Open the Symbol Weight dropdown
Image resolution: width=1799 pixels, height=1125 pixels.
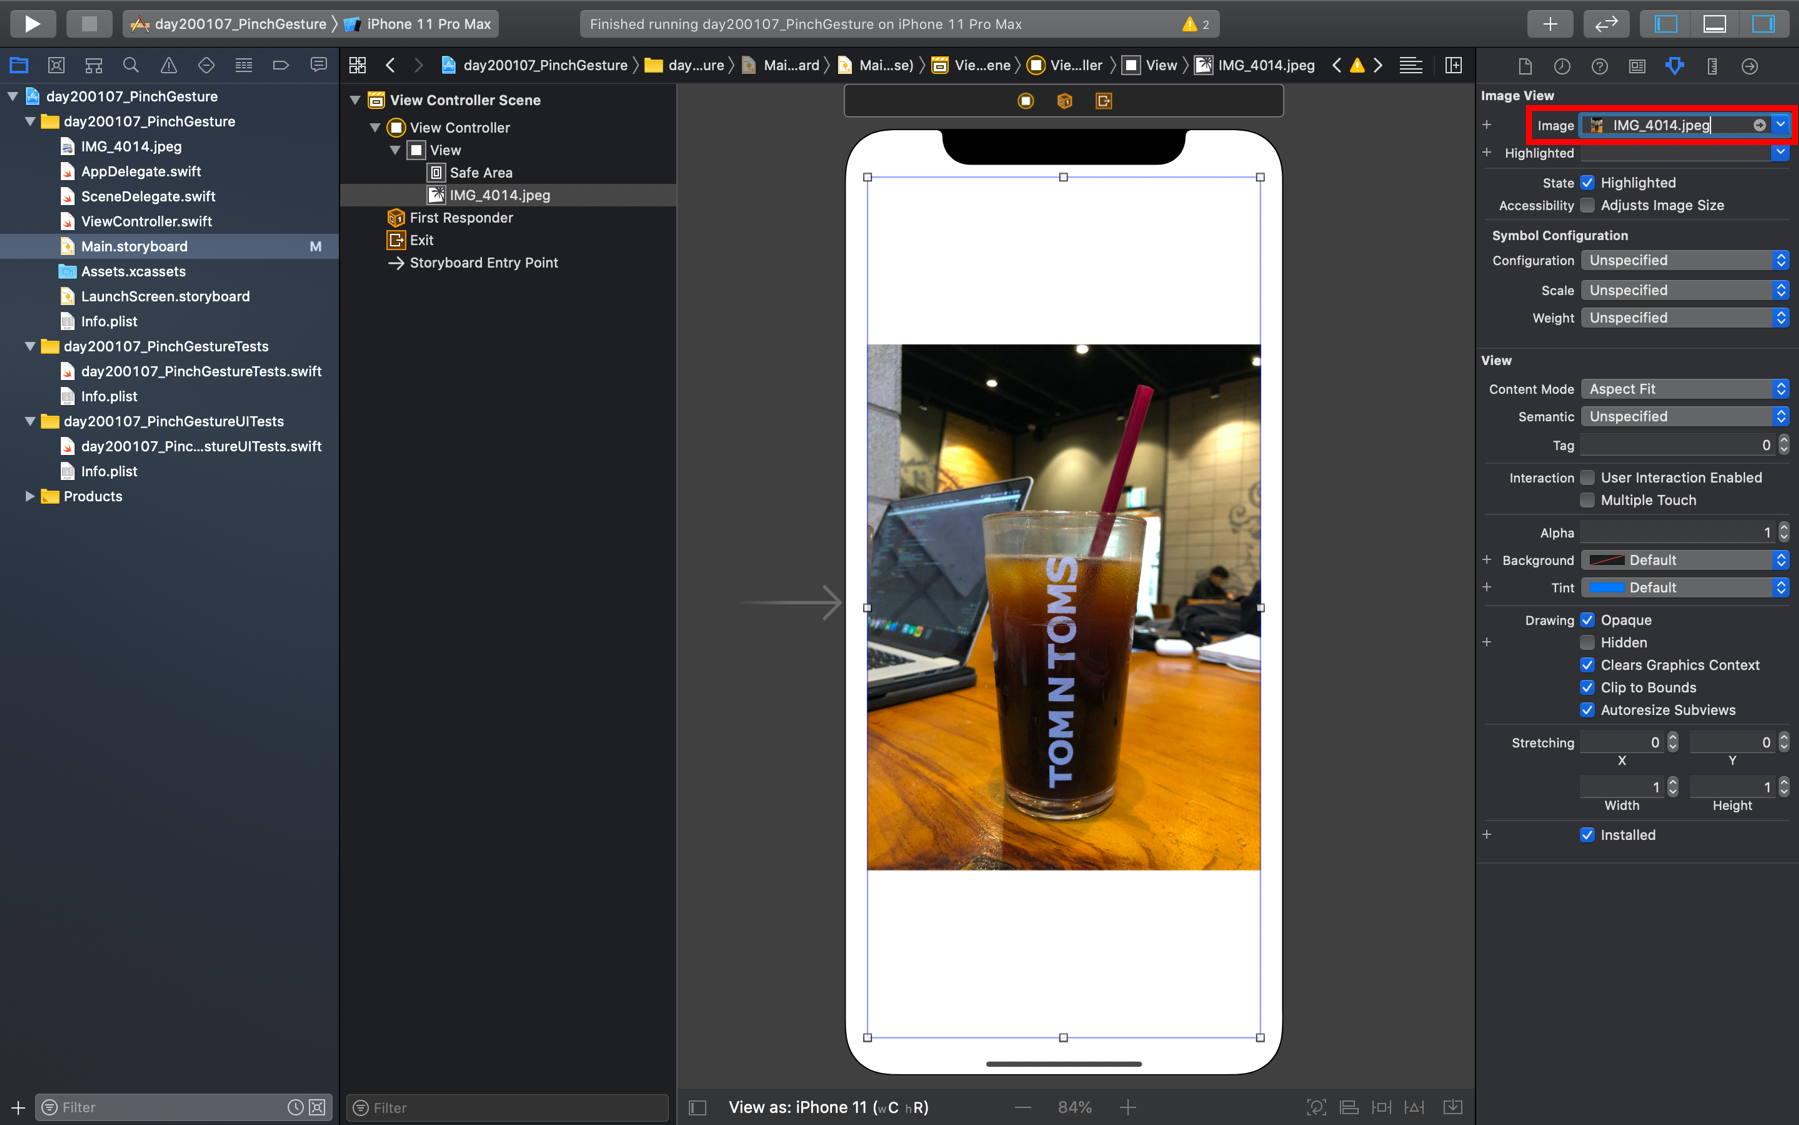[x=1685, y=318]
